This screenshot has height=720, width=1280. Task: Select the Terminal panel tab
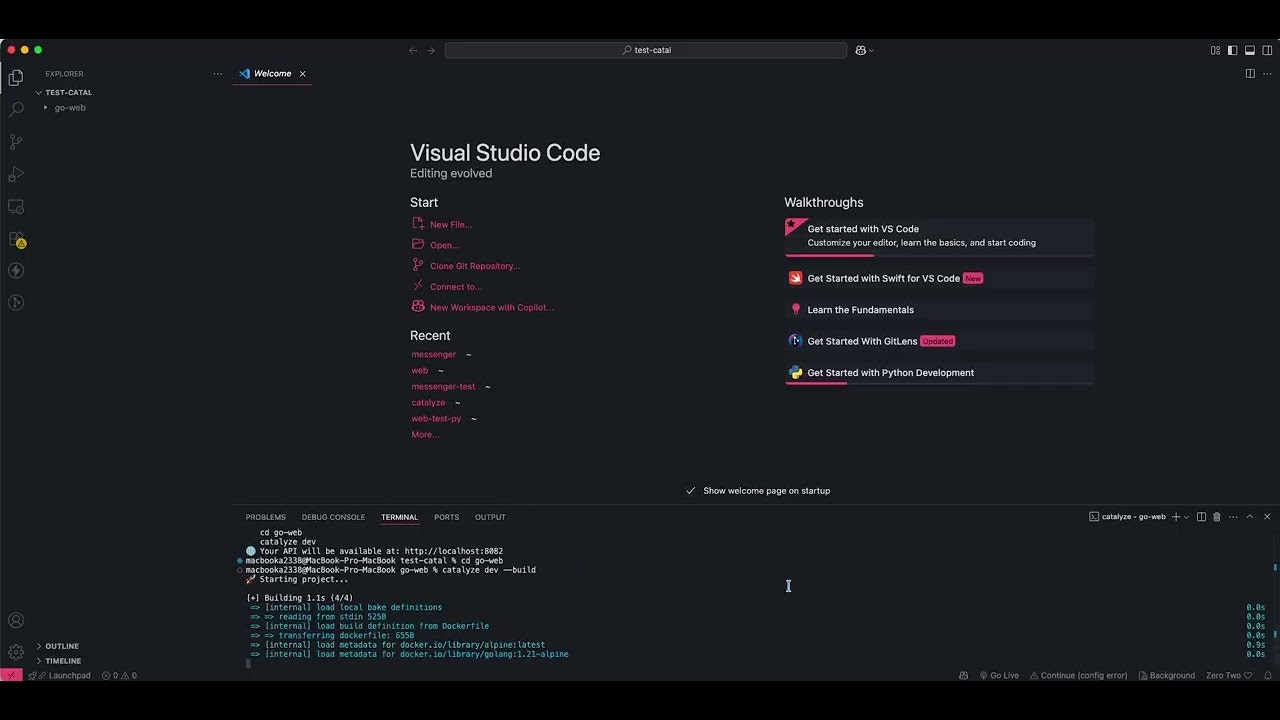pyautogui.click(x=399, y=517)
